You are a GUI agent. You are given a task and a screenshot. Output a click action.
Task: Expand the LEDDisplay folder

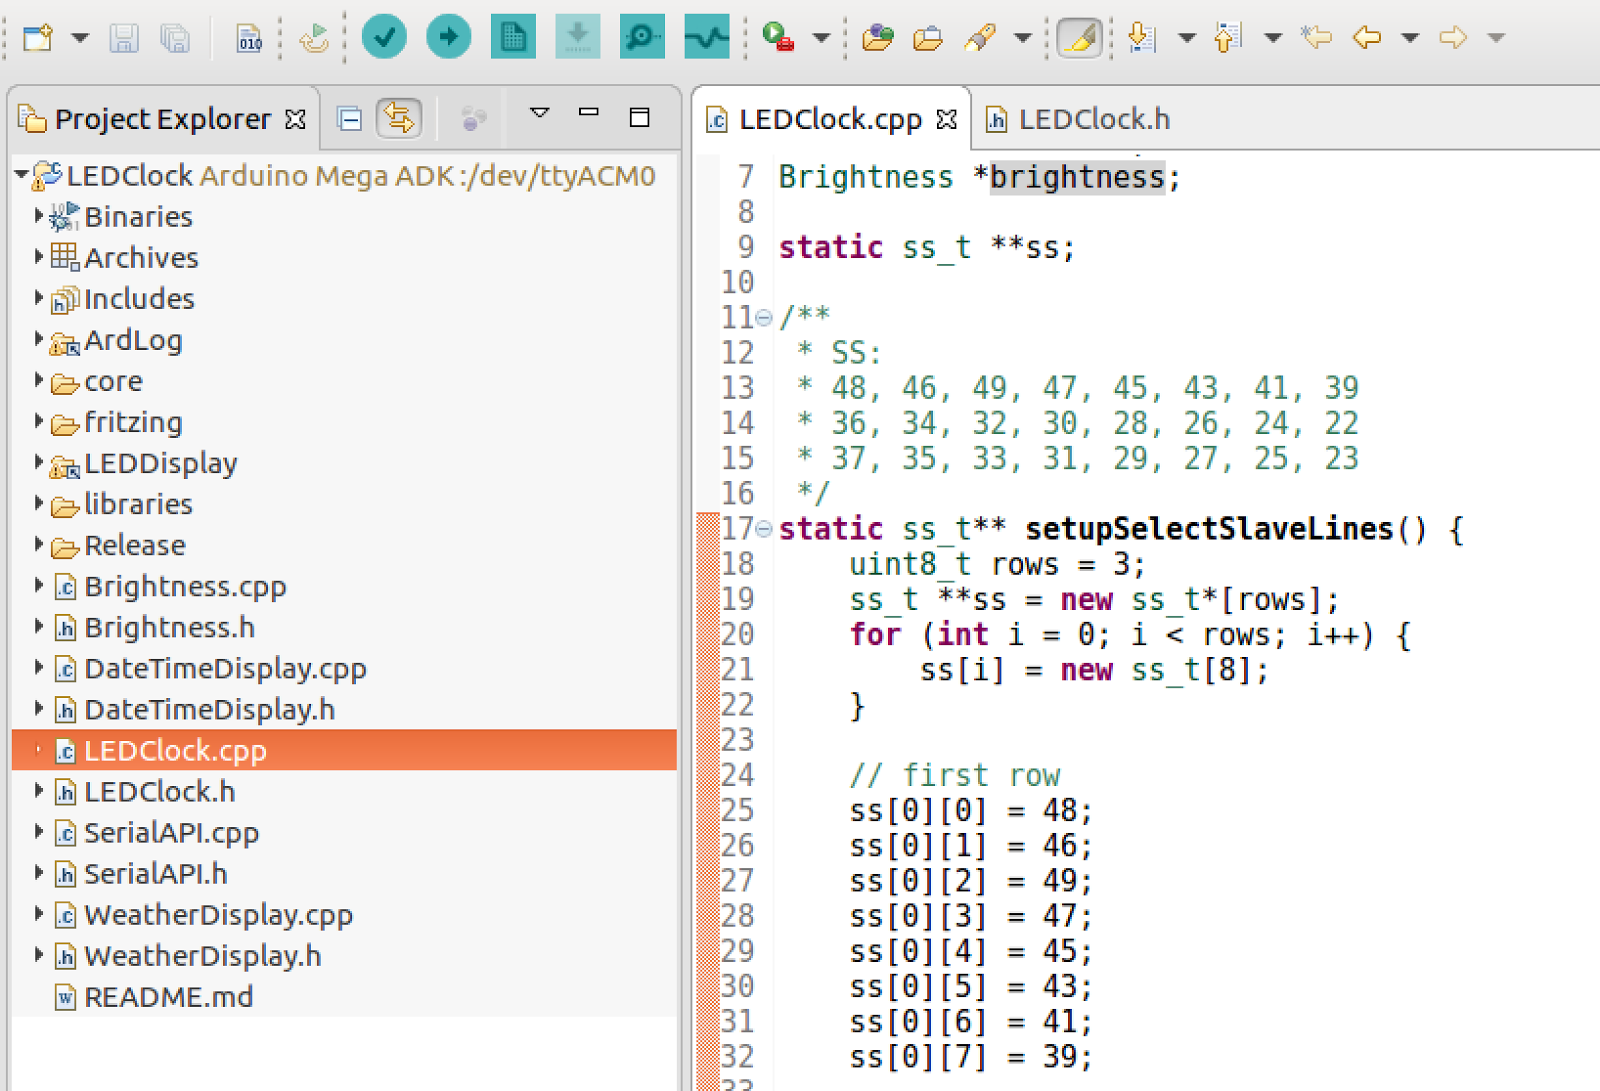38,463
